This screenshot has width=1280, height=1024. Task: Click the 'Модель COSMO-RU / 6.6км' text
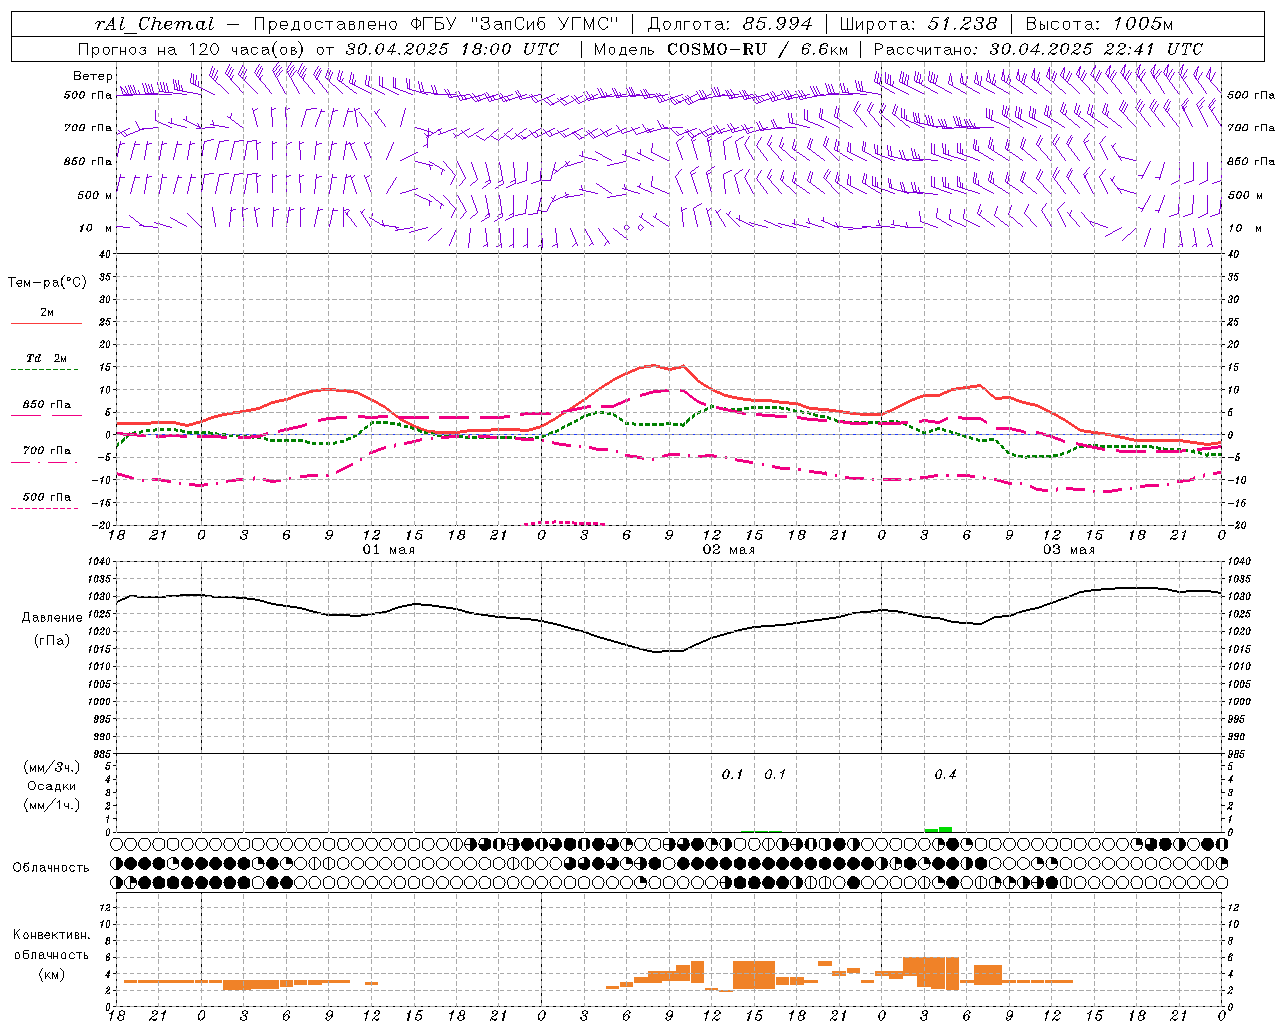point(721,49)
